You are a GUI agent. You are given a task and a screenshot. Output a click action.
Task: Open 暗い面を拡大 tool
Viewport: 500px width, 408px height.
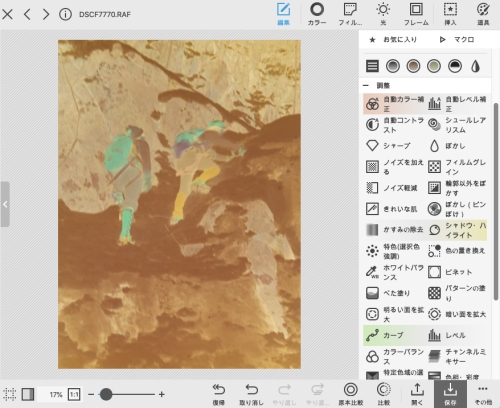[457, 314]
